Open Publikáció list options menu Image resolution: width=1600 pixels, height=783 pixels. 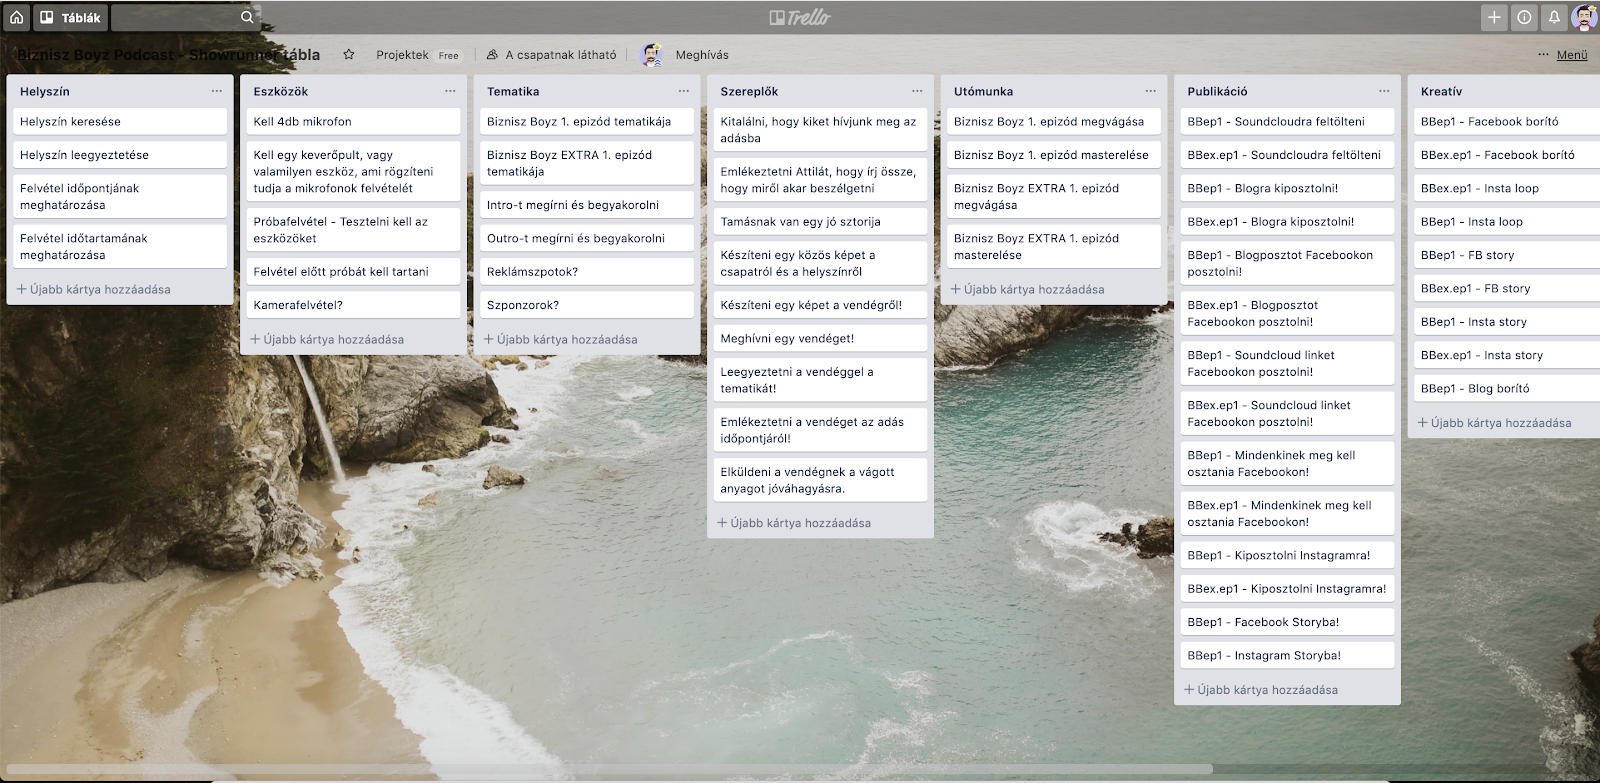tap(1384, 91)
